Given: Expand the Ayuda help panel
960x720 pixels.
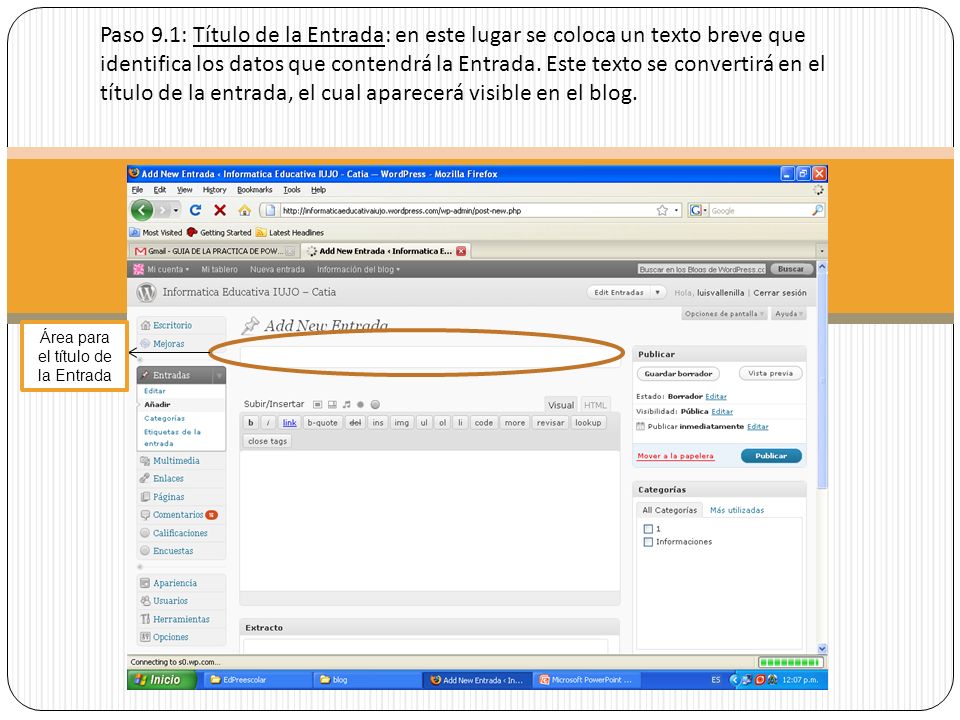Looking at the screenshot, I should (x=789, y=313).
